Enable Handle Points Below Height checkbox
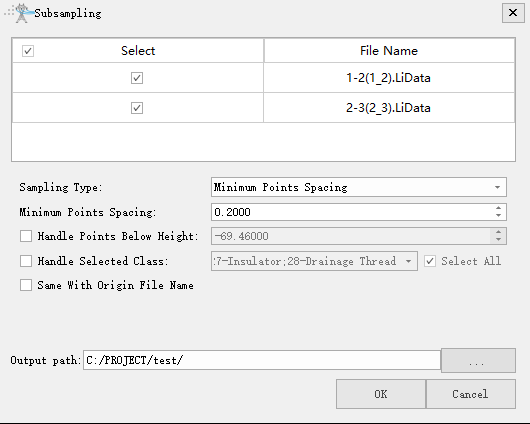 [x=26, y=236]
